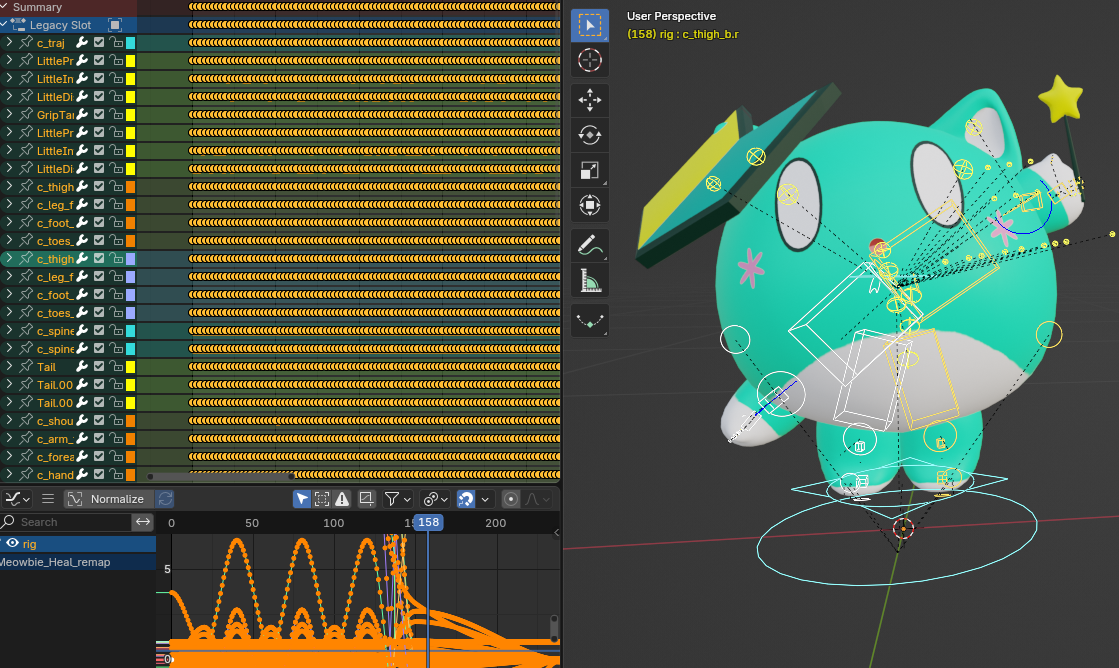The height and width of the screenshot is (668, 1119).
Task: Toggle the lock on c_traj channel
Action: [116, 42]
